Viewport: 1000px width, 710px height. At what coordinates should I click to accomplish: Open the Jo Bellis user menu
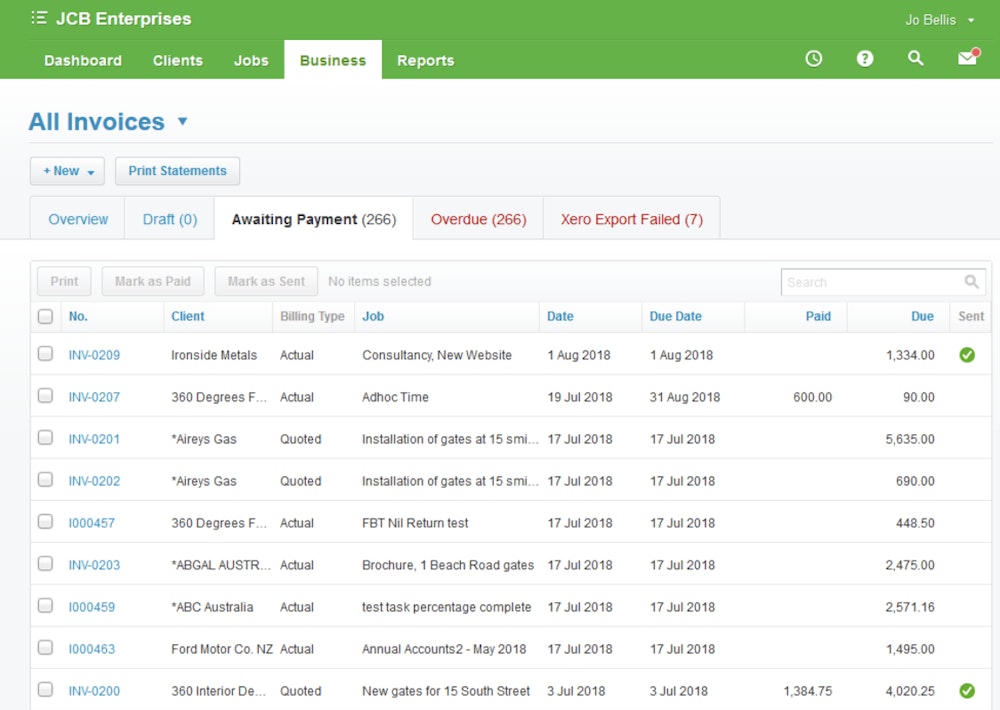tap(939, 20)
